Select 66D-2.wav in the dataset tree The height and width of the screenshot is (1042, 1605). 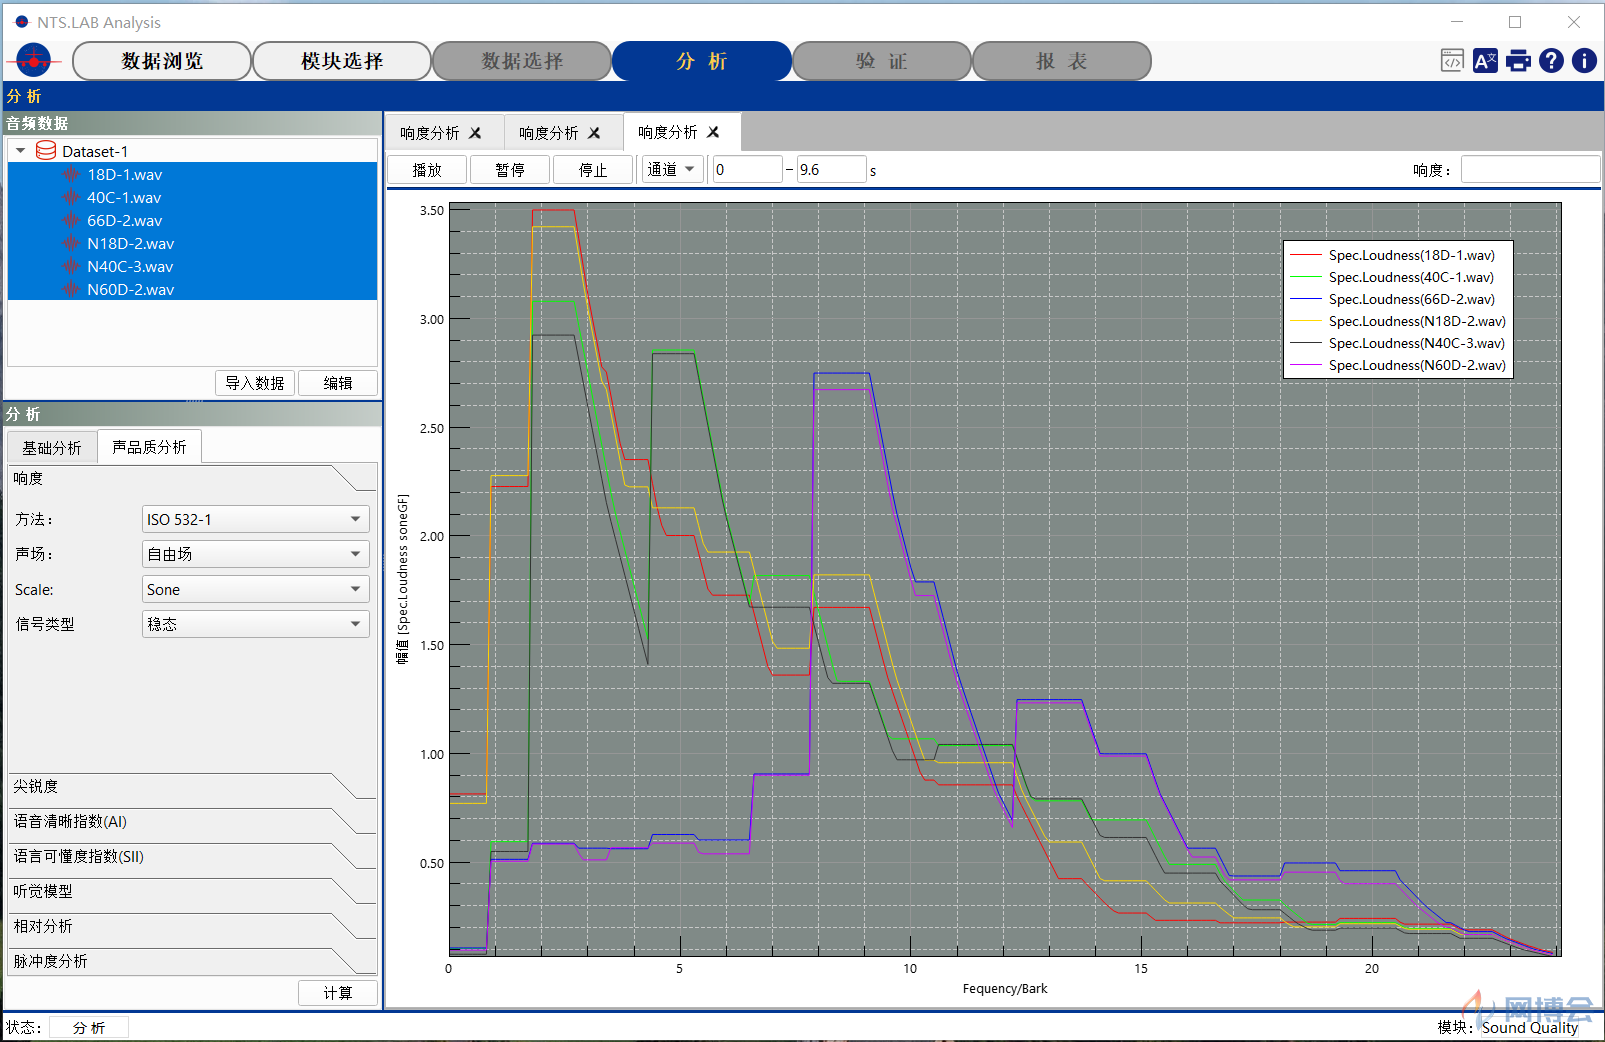[x=192, y=220]
